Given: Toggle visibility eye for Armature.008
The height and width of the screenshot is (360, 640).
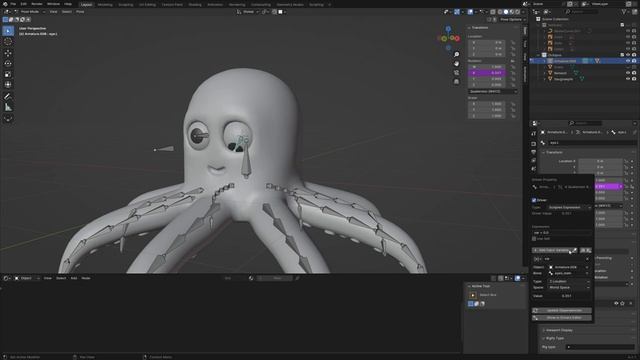Looking at the screenshot, I should click(628, 61).
